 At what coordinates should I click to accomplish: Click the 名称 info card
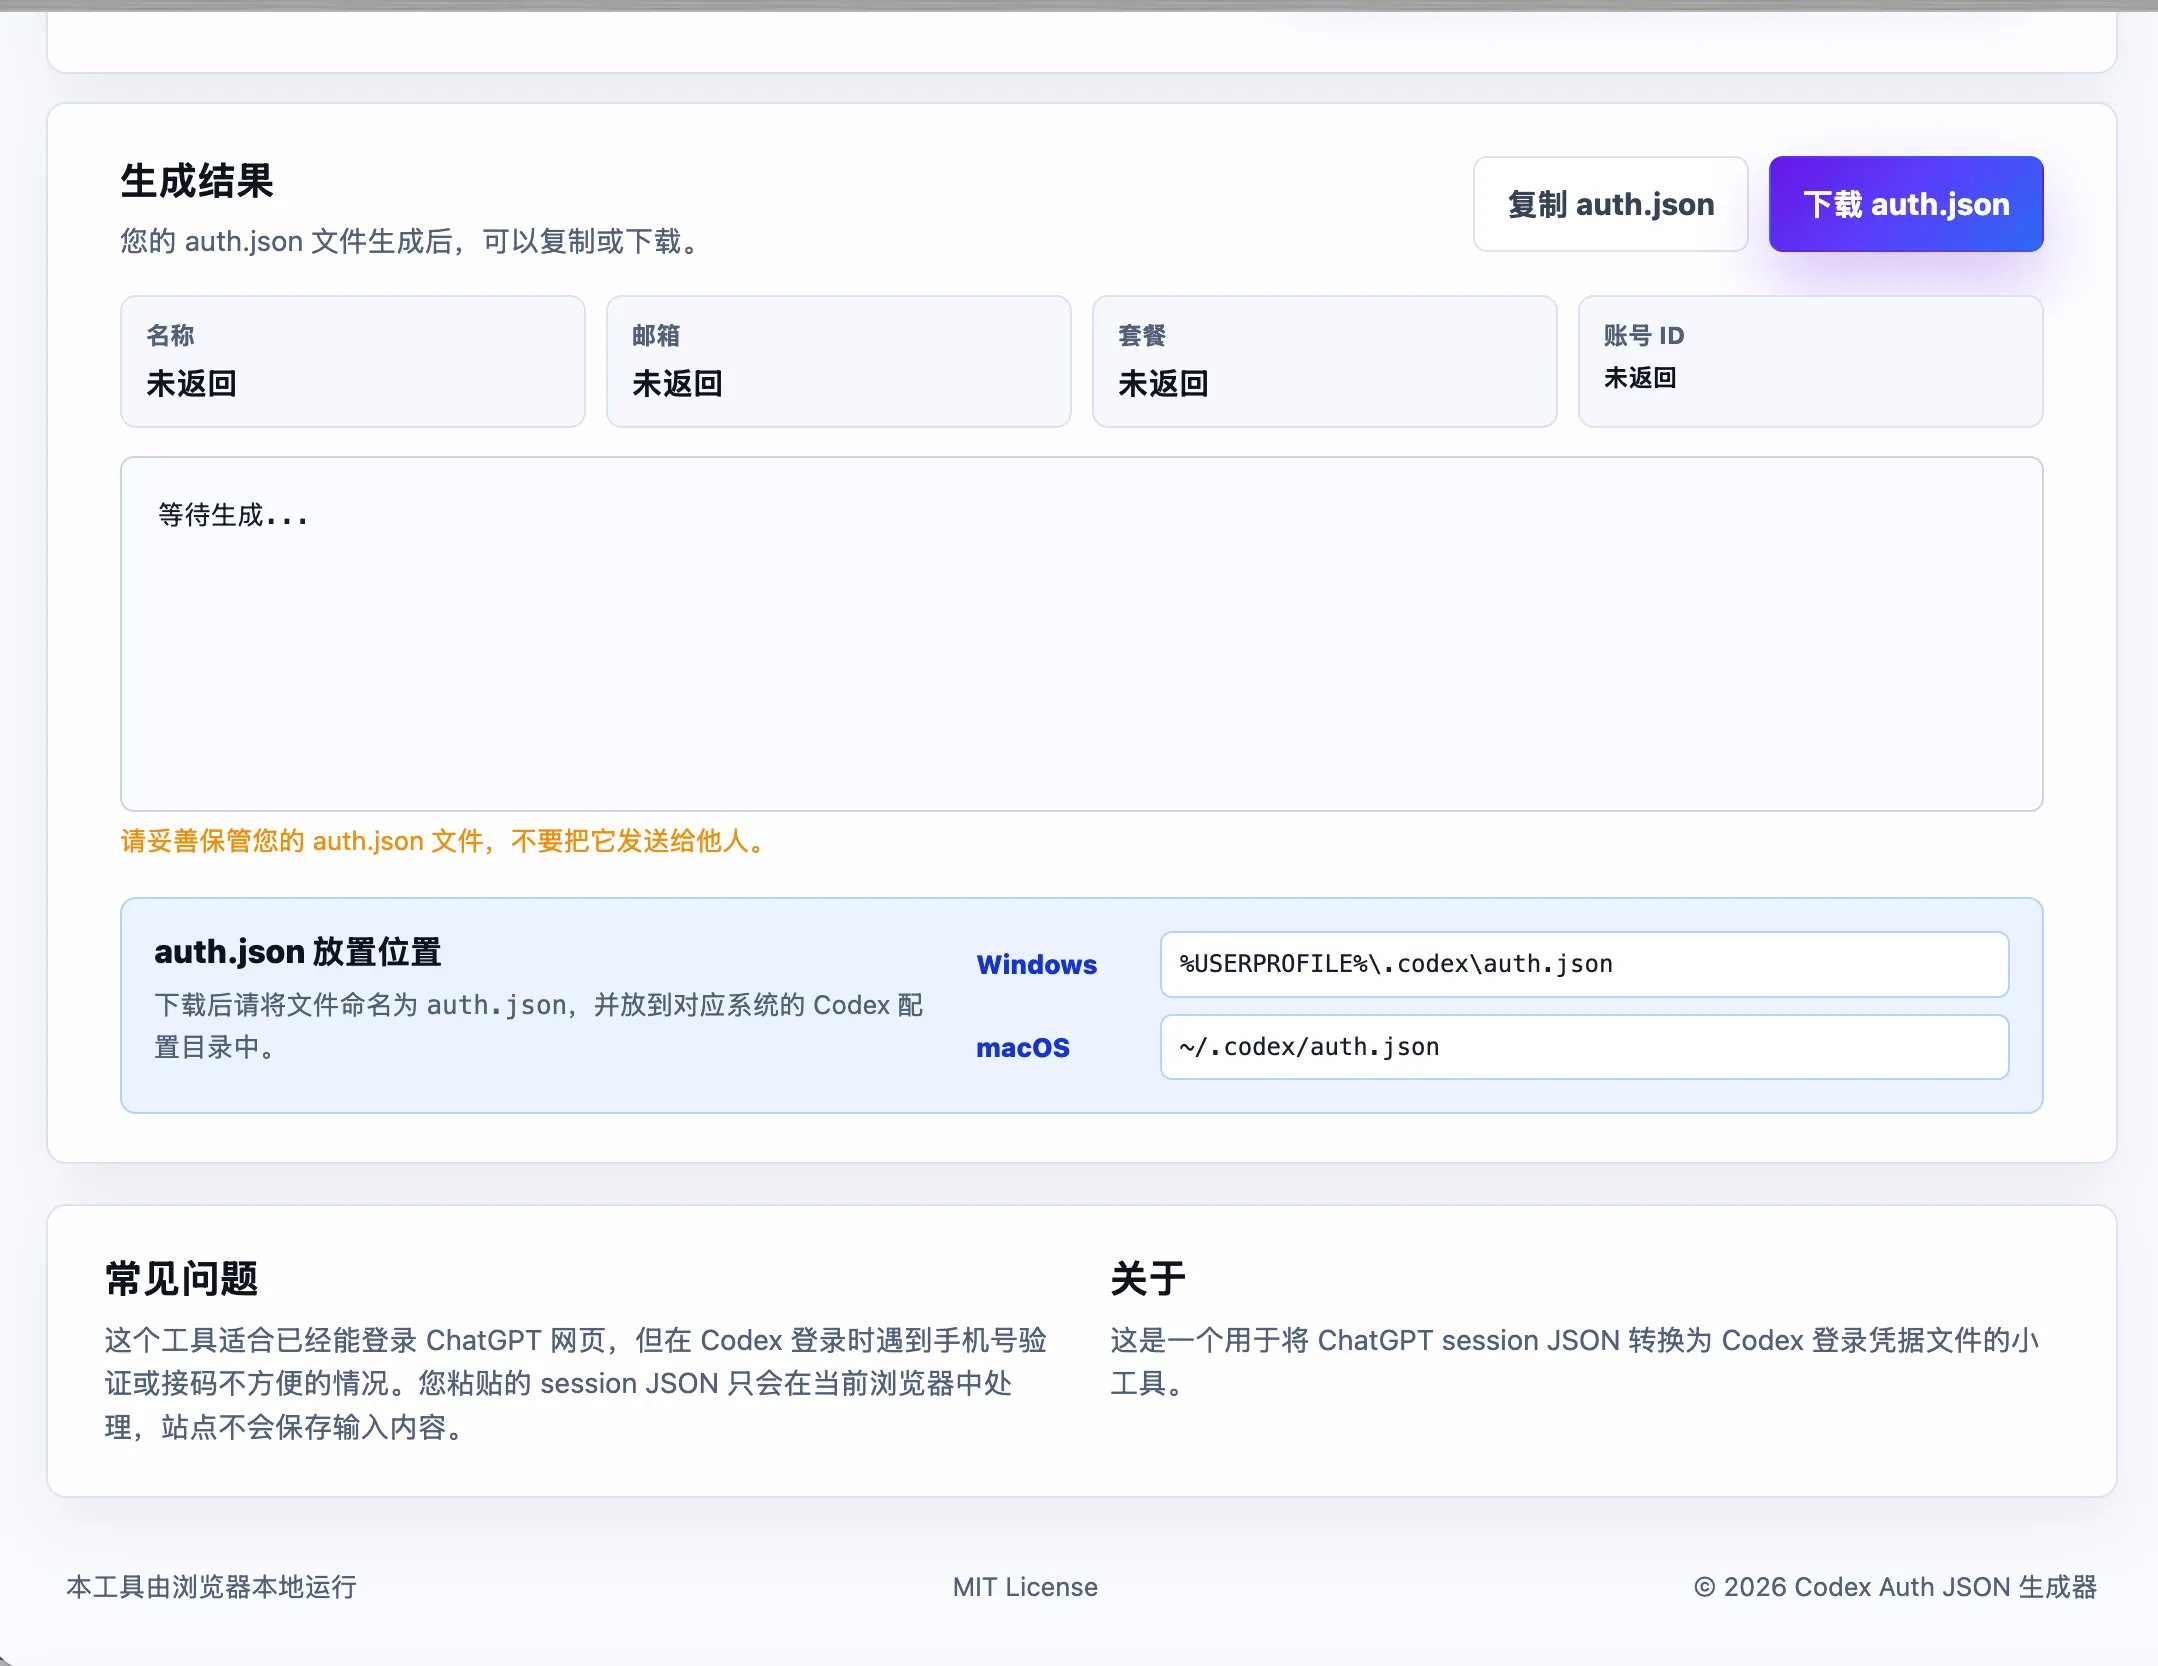(353, 361)
